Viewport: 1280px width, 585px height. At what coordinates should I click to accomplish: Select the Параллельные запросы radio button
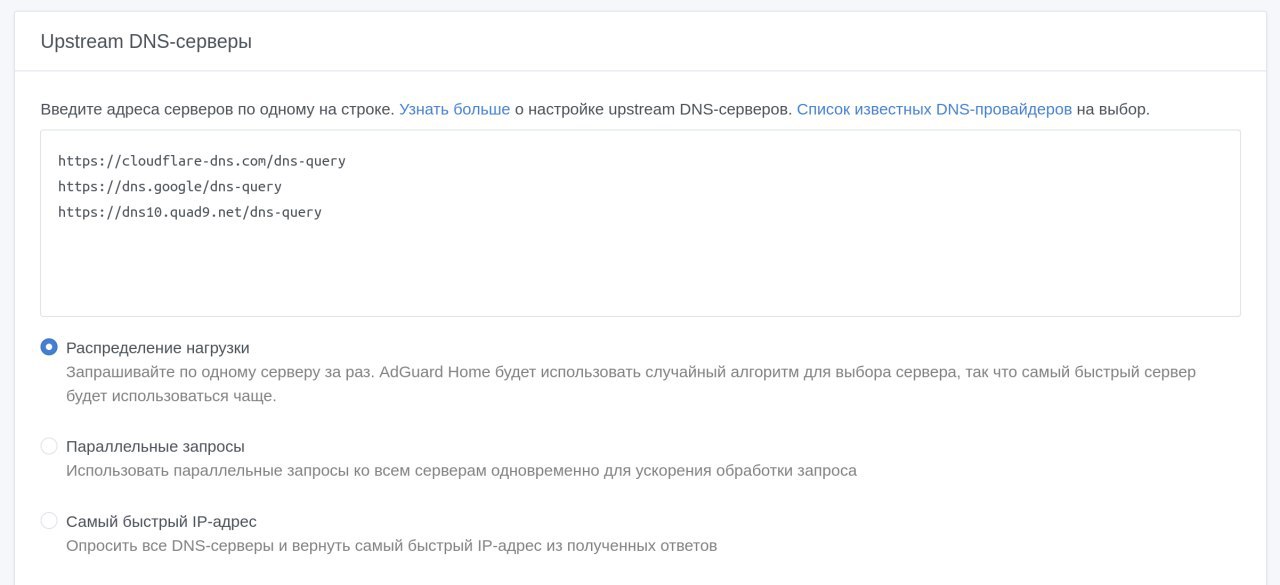49,446
